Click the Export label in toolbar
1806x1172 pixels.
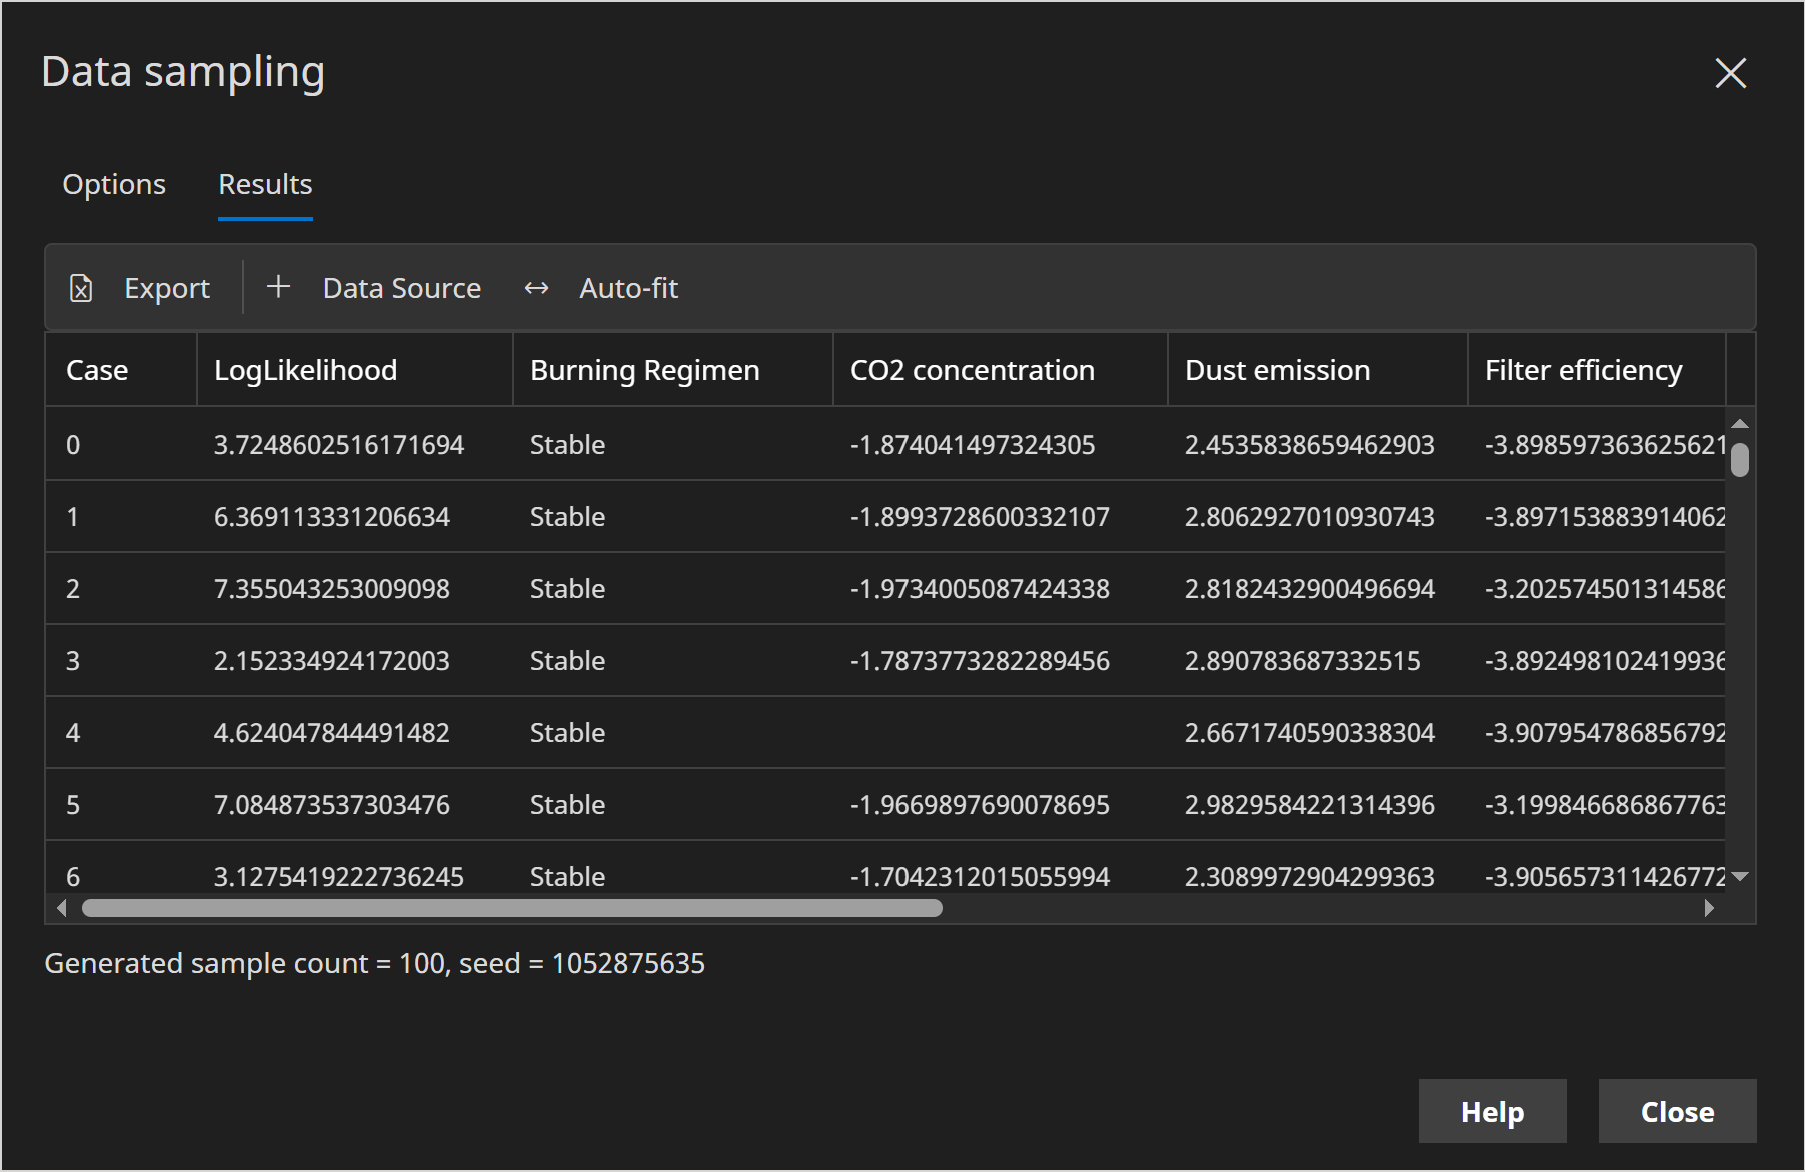point(167,288)
